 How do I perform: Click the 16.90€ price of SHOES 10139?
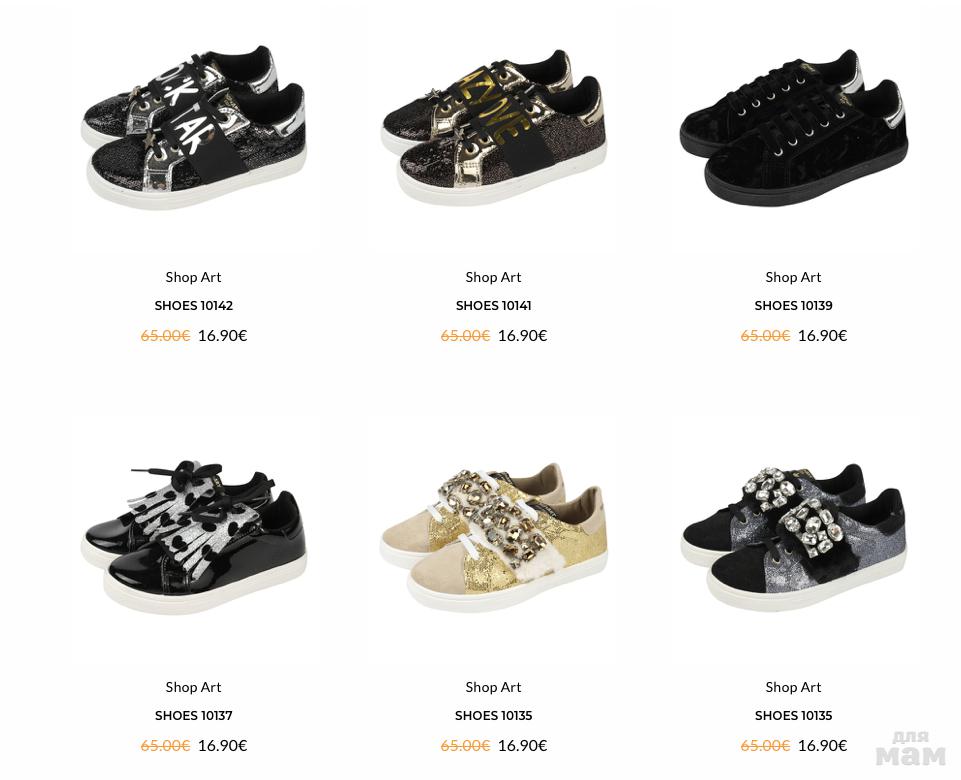click(822, 335)
